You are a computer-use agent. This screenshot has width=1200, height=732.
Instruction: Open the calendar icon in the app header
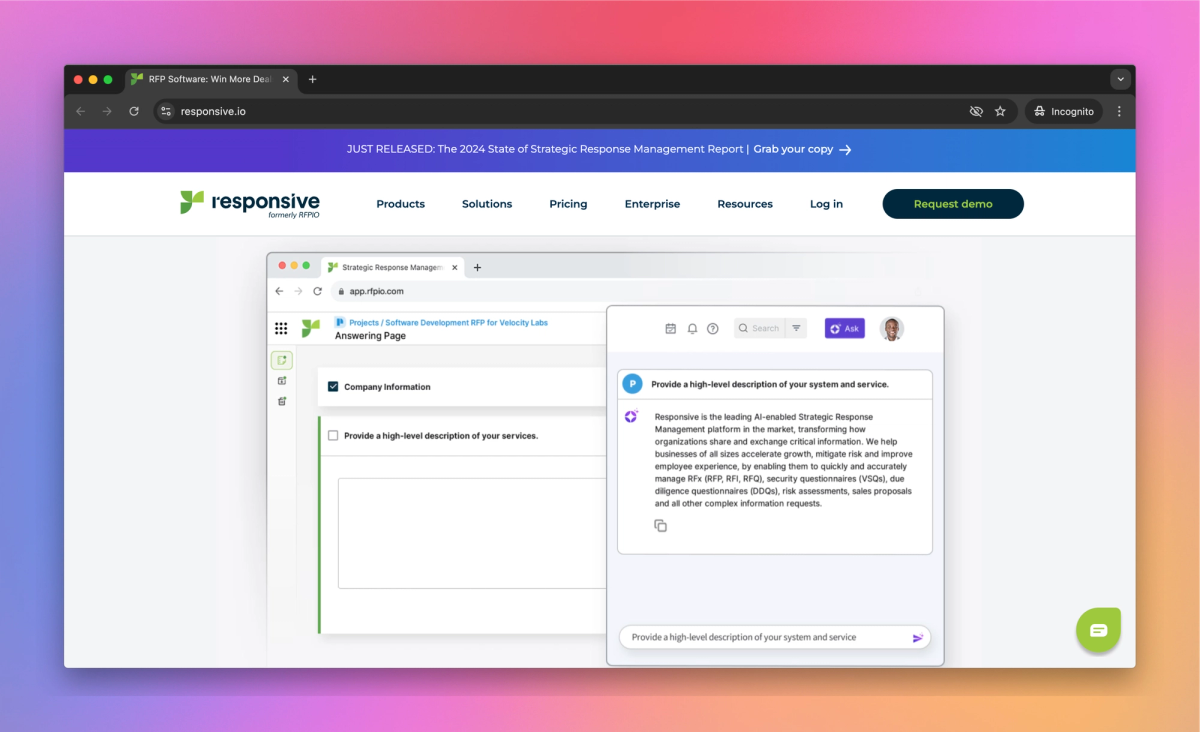(671, 328)
